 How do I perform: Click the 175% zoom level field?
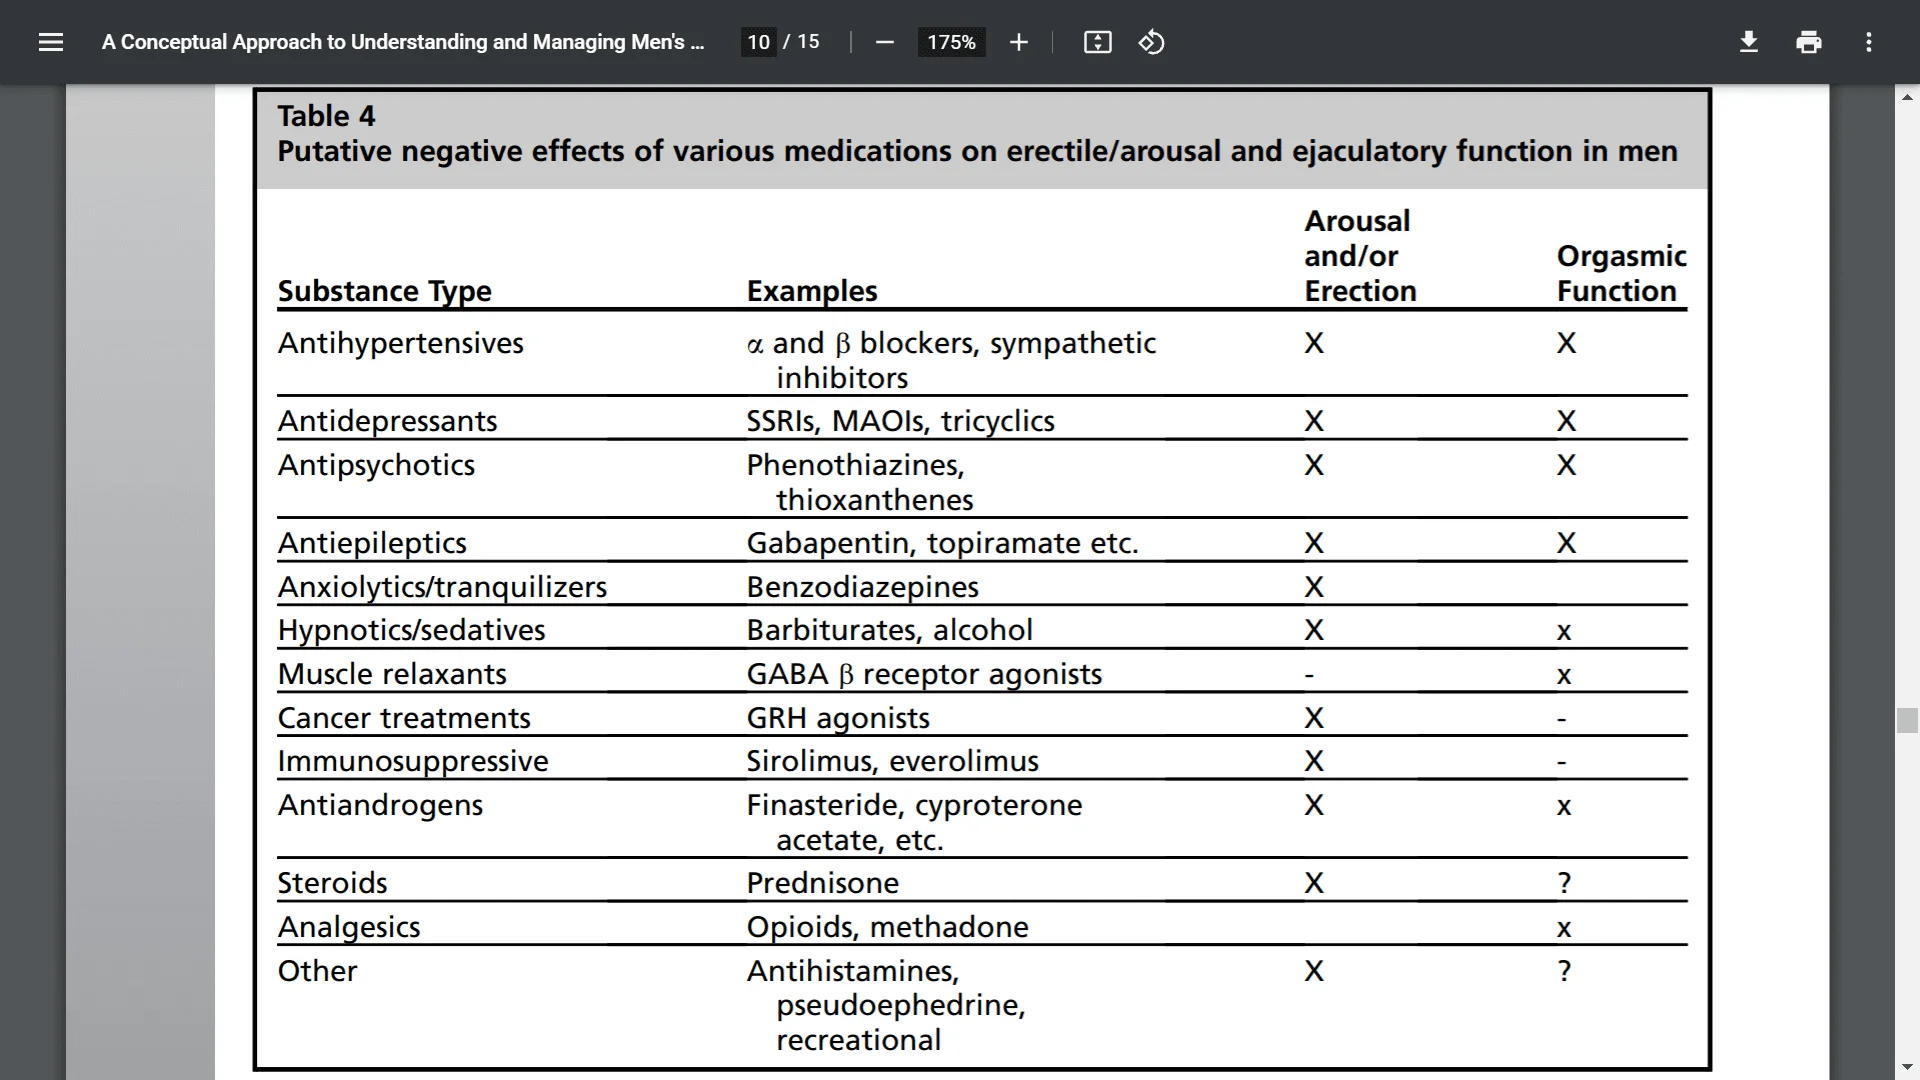[951, 42]
